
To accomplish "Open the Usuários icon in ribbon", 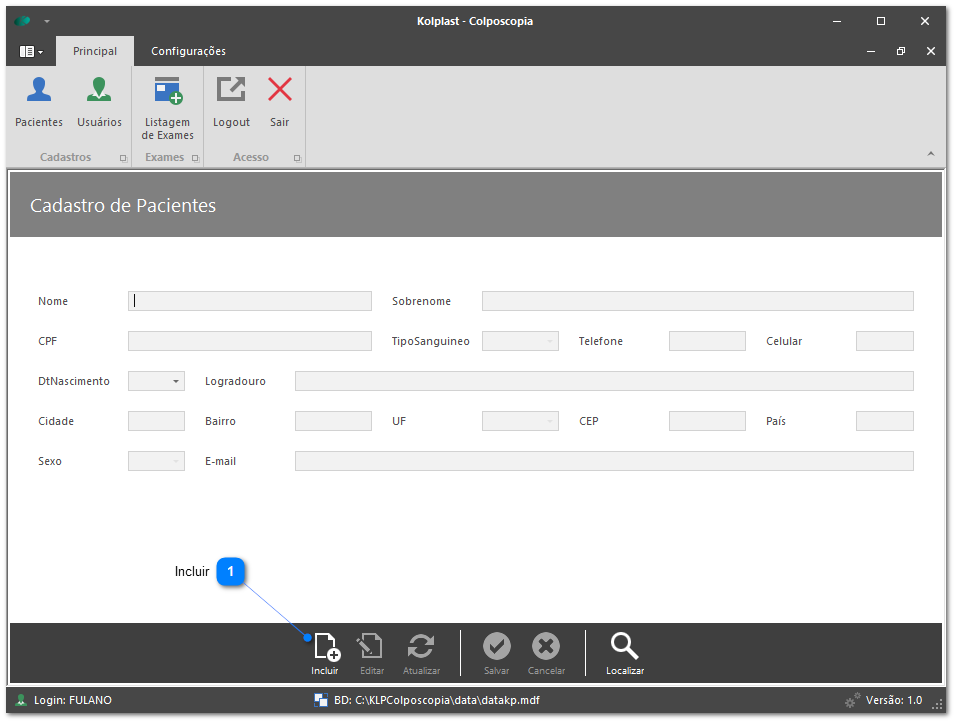I will click(99, 100).
